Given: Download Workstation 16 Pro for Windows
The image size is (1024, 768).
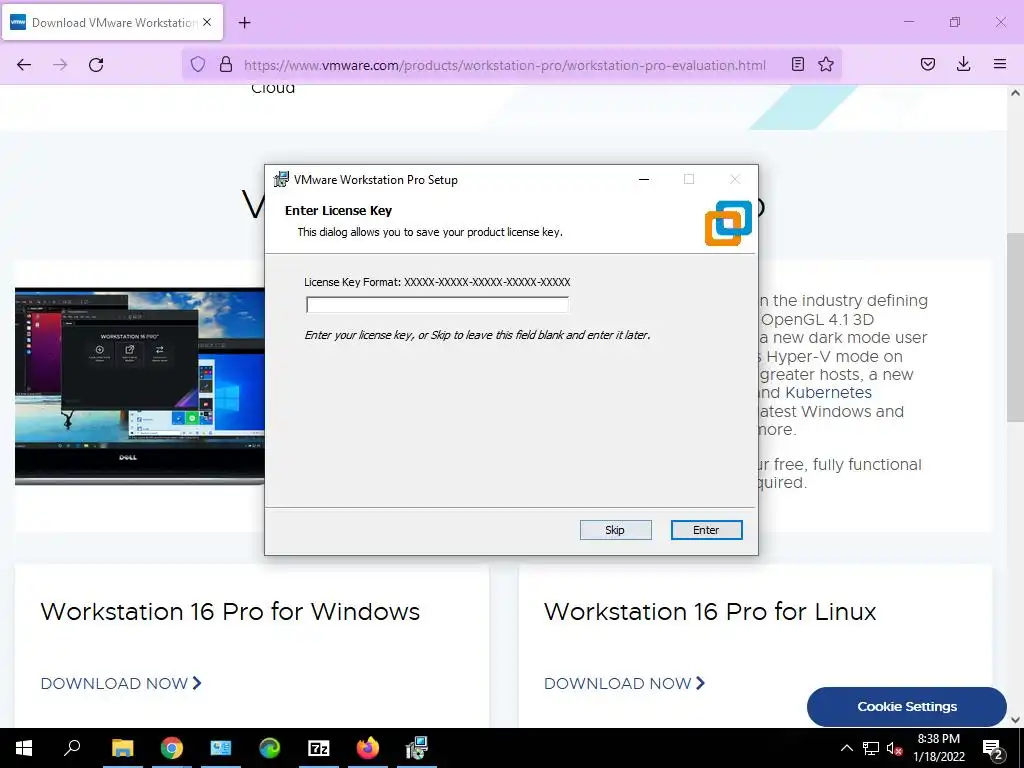Looking at the screenshot, I should click(x=121, y=683).
